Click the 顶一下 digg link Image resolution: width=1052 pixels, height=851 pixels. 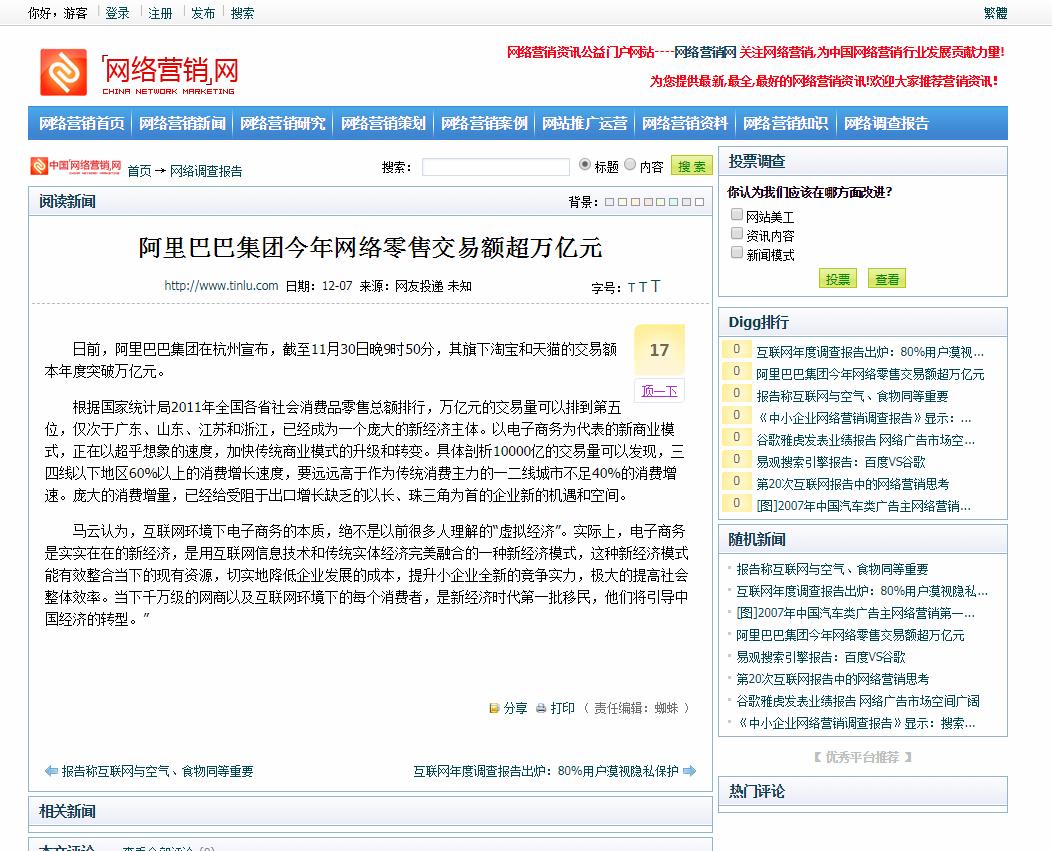660,391
